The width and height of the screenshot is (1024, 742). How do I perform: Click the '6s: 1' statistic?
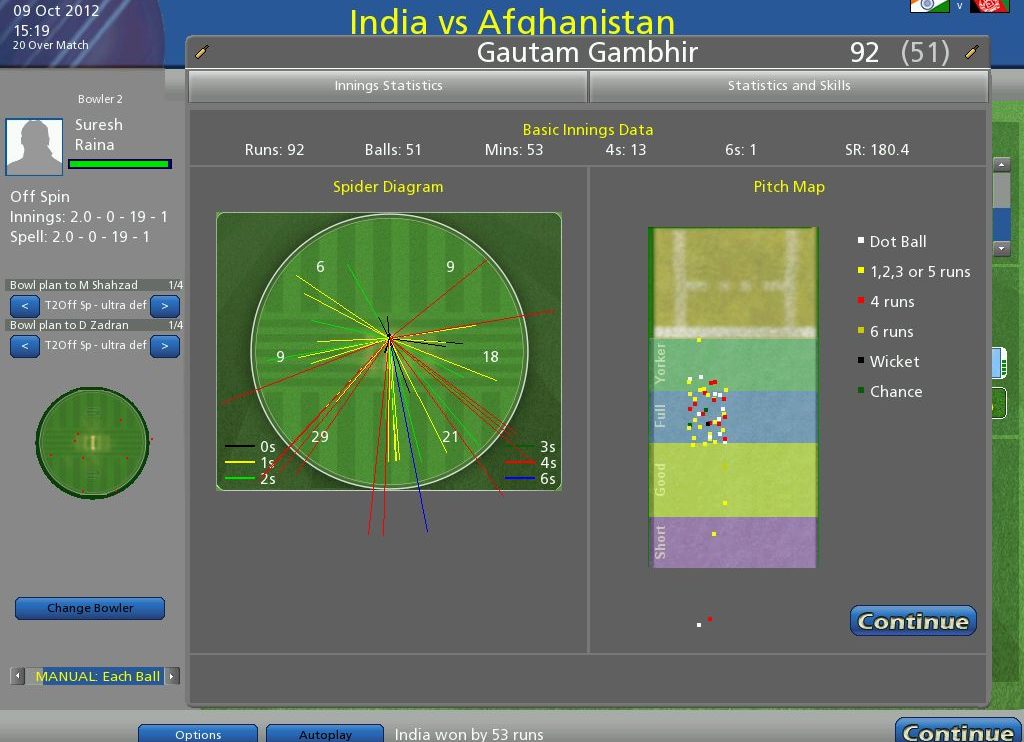click(x=741, y=150)
